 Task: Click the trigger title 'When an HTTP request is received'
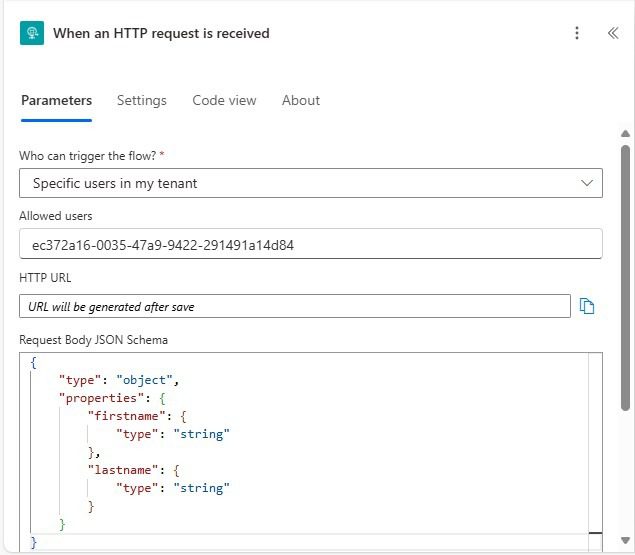coord(161,33)
